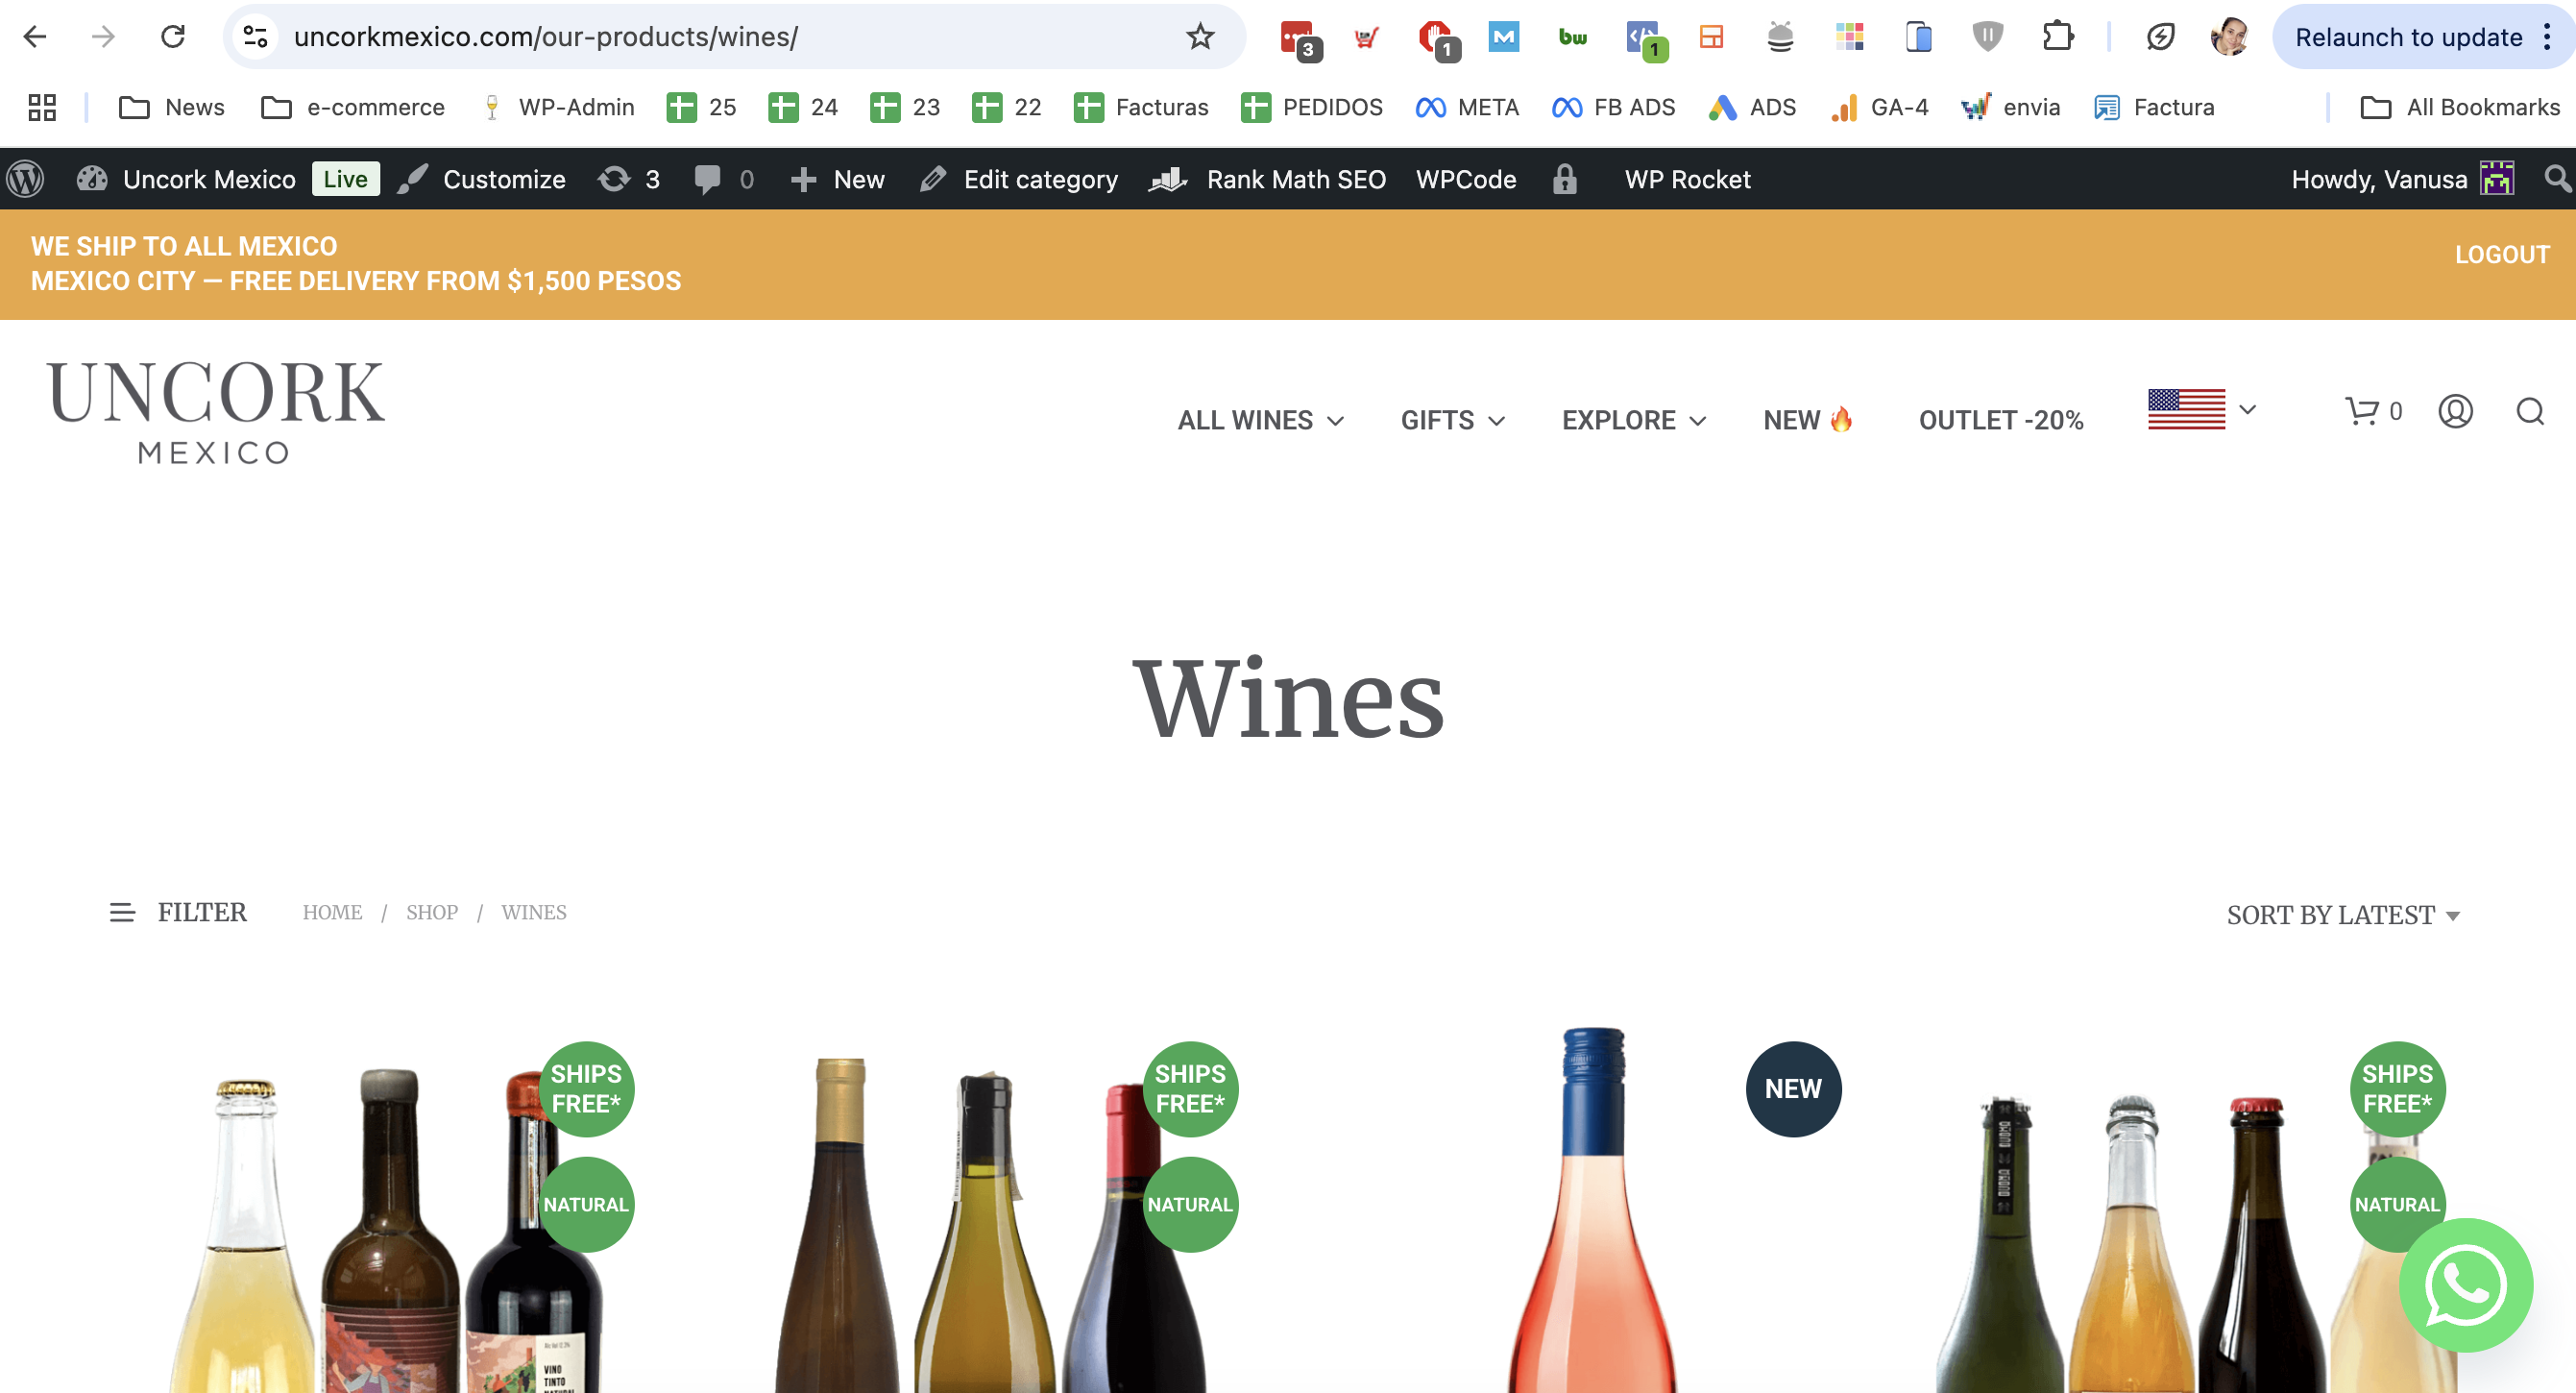The width and height of the screenshot is (2576, 1393).
Task: Open WP Rocket in admin bar
Action: tap(1687, 179)
